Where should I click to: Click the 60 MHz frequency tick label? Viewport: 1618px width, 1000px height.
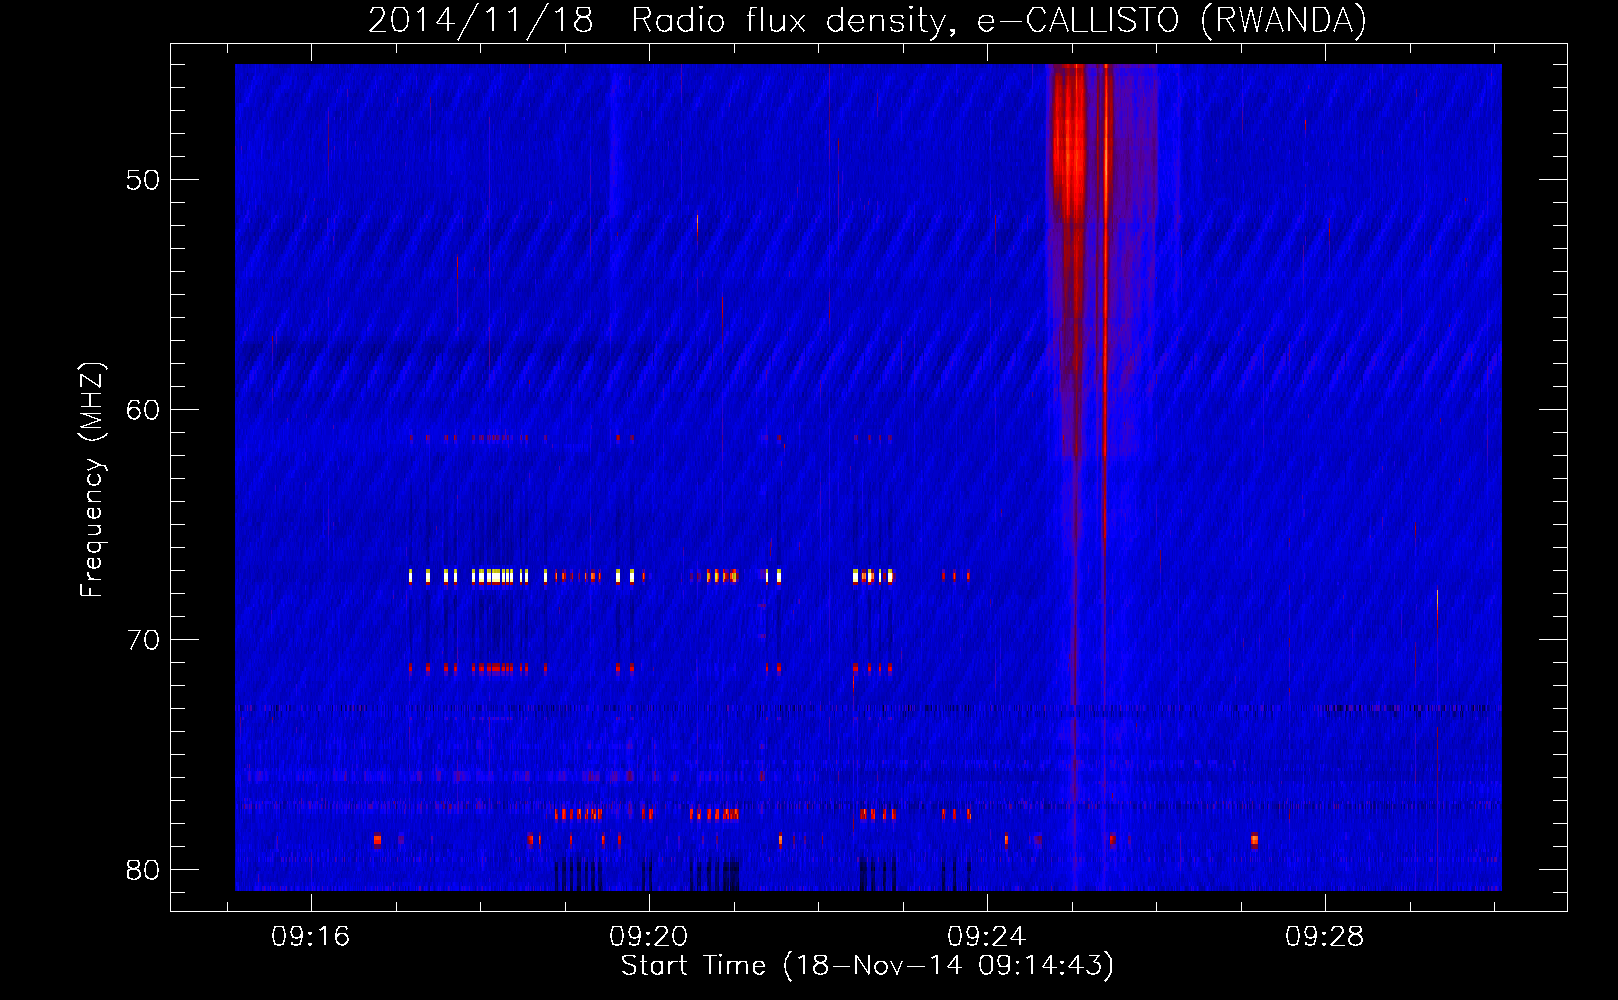pyautogui.click(x=143, y=410)
